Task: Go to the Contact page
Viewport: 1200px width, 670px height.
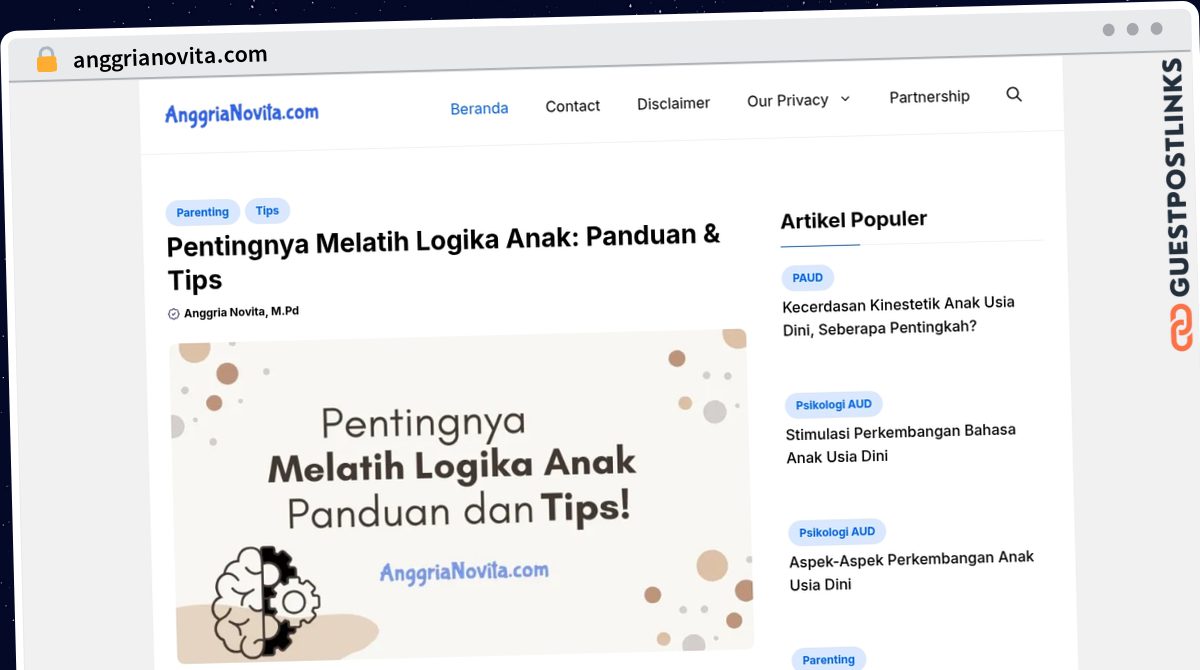Action: click(x=573, y=106)
